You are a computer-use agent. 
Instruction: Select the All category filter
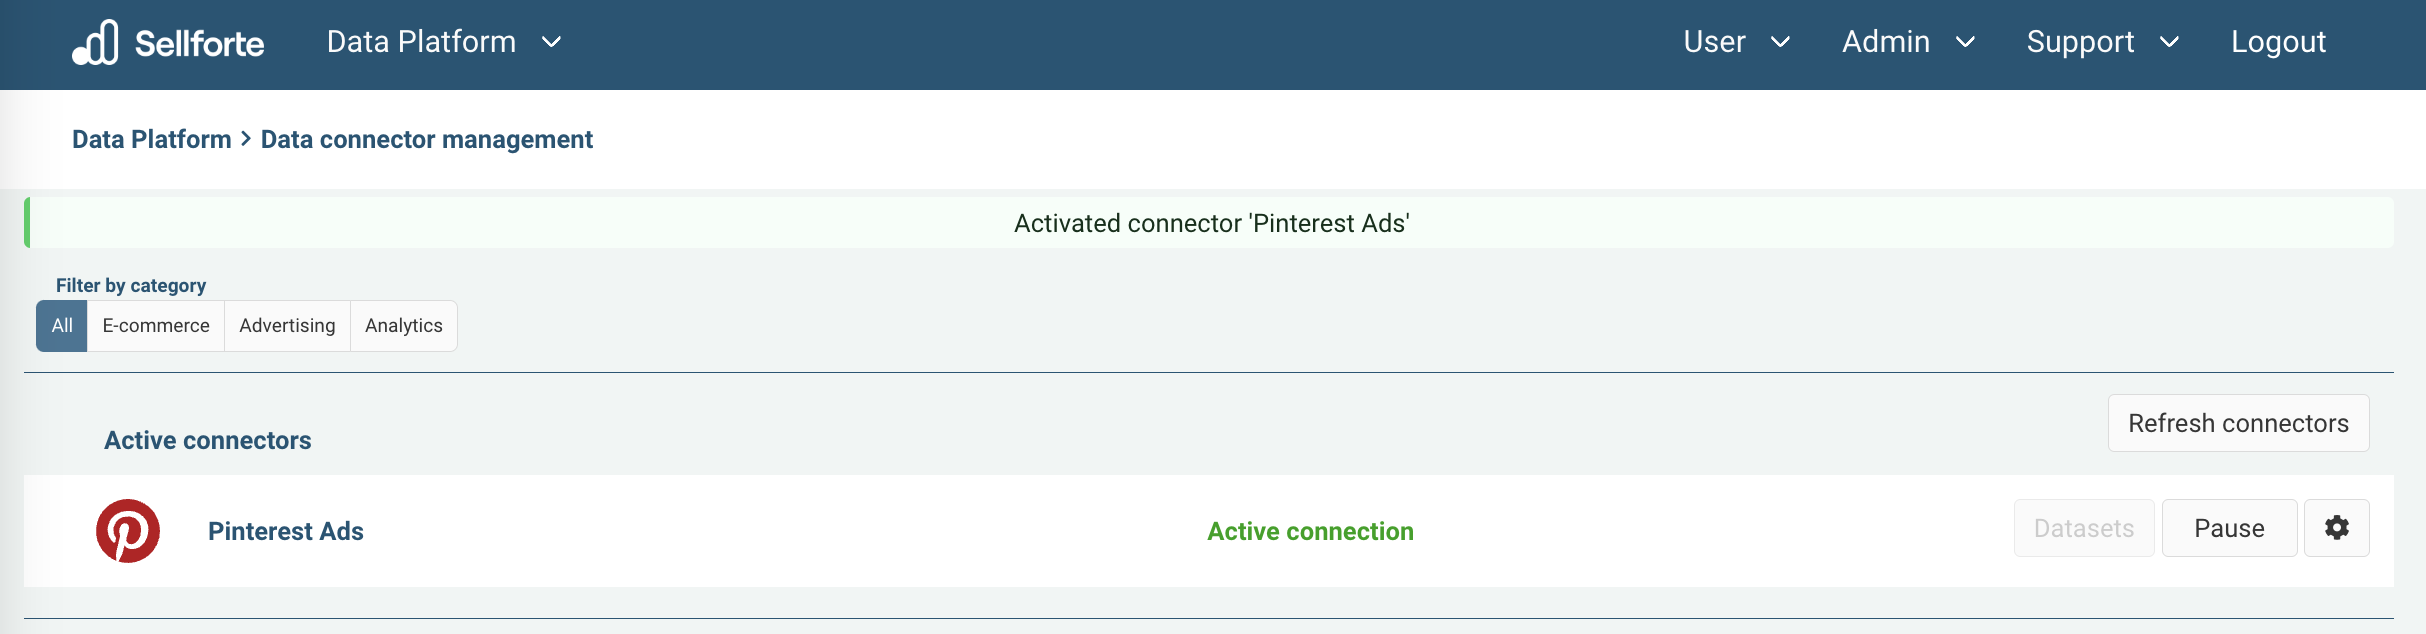click(x=62, y=326)
